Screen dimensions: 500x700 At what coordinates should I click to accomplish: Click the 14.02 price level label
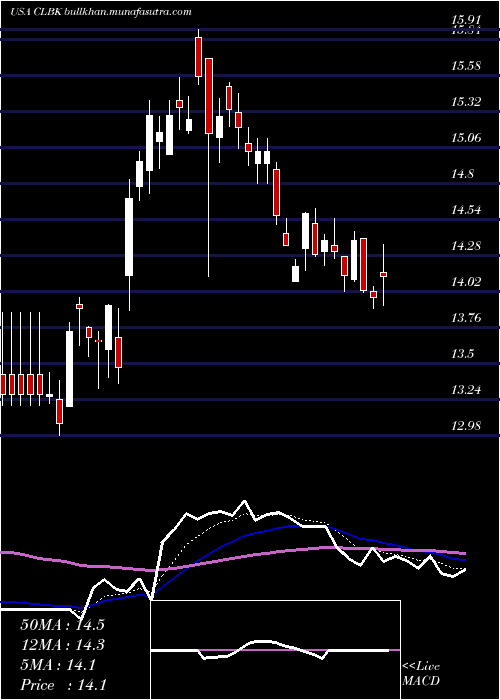click(466, 282)
